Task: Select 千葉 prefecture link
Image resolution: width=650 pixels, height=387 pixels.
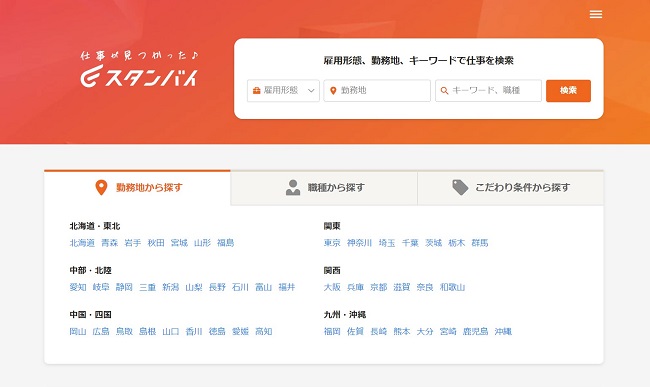Action: (x=410, y=243)
